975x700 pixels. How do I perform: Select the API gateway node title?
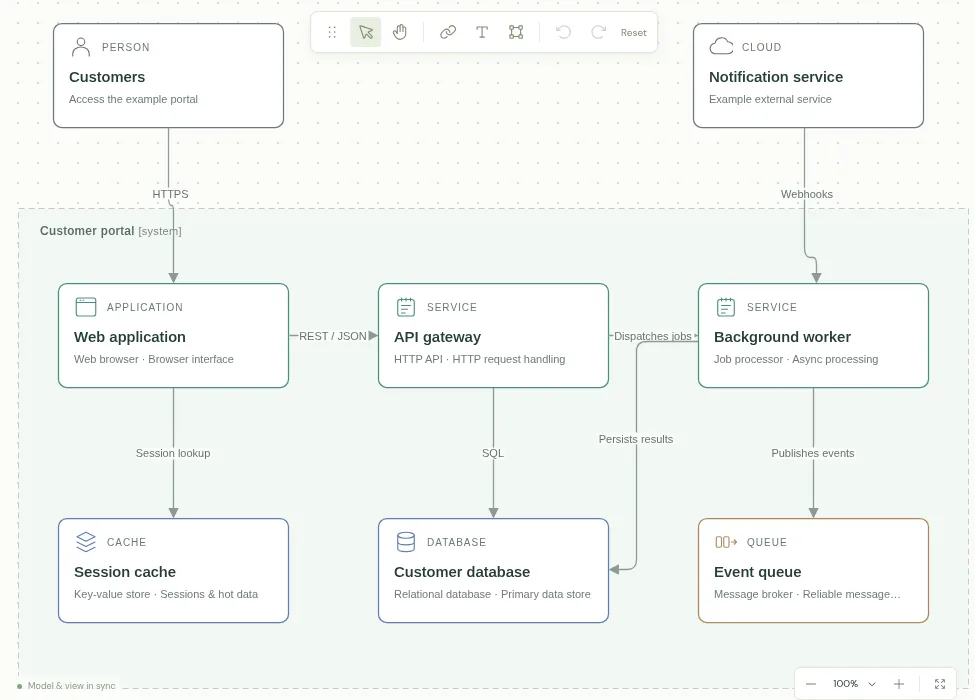point(437,337)
